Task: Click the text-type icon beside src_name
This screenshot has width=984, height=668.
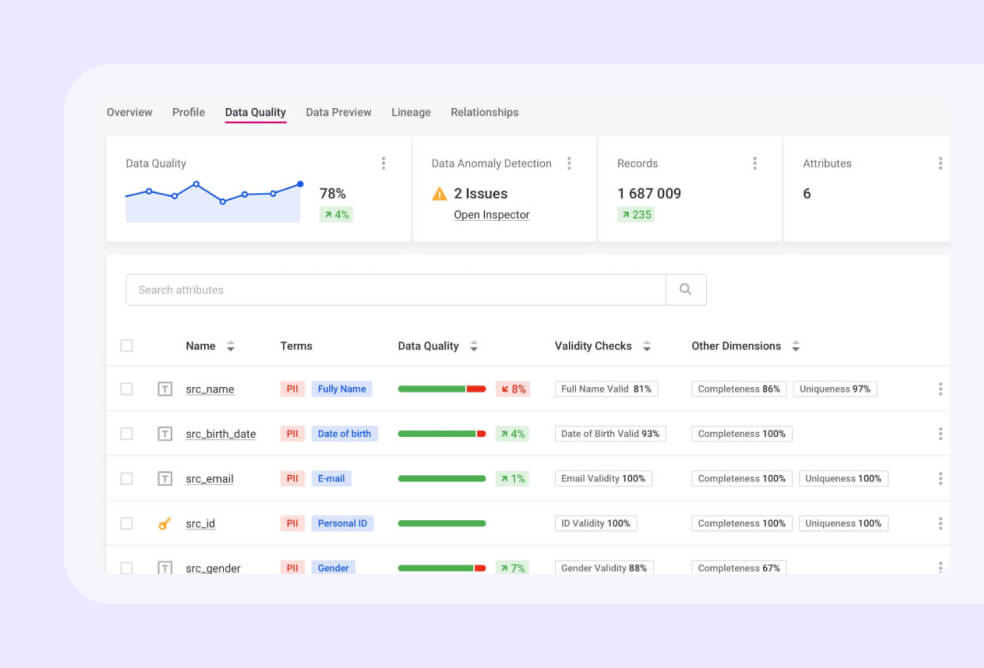Action: 165,388
